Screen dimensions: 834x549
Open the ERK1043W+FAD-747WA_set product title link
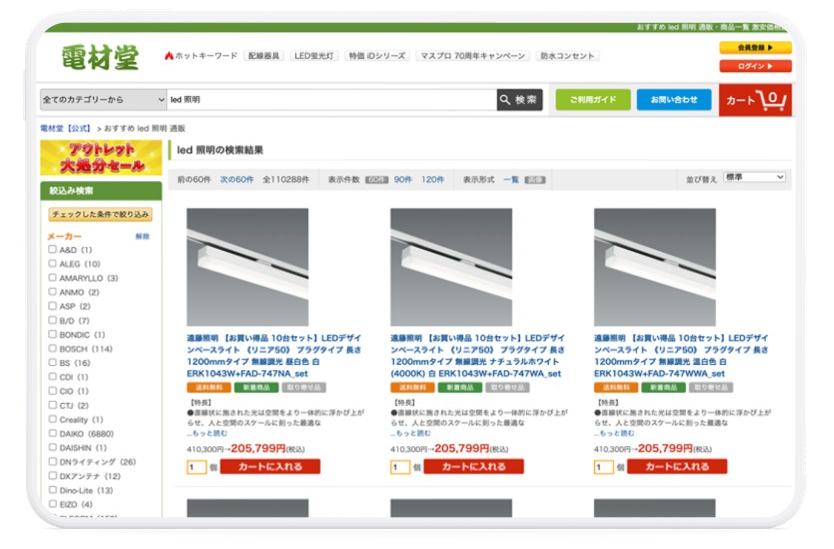[478, 355]
